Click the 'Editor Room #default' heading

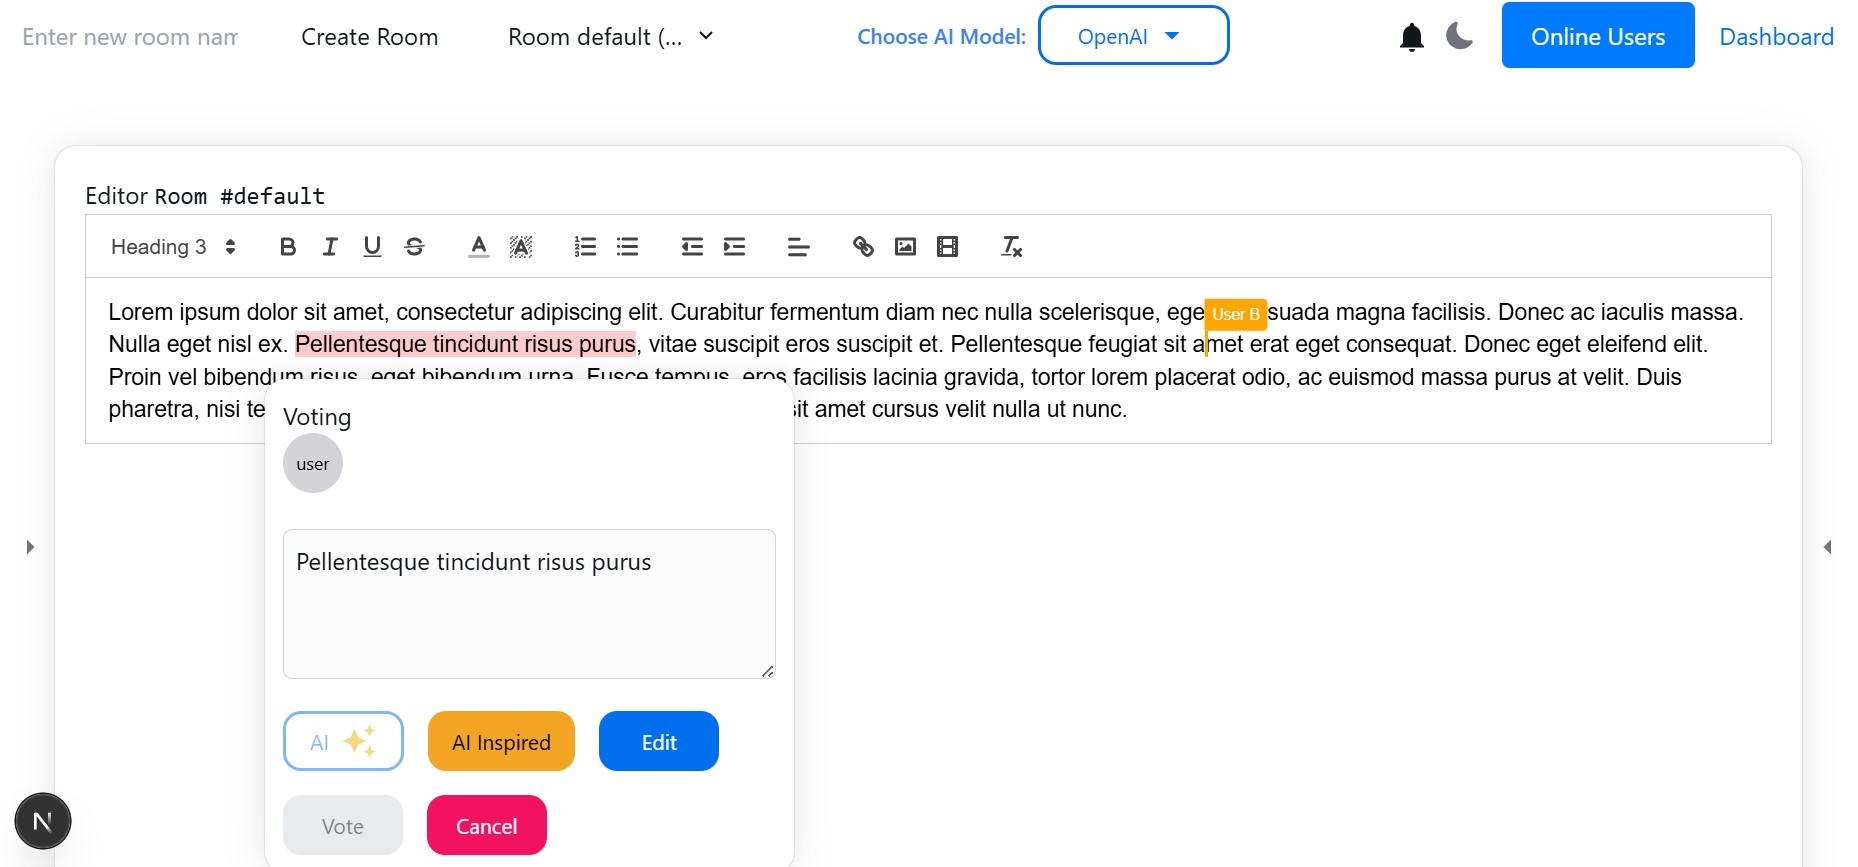tap(205, 196)
